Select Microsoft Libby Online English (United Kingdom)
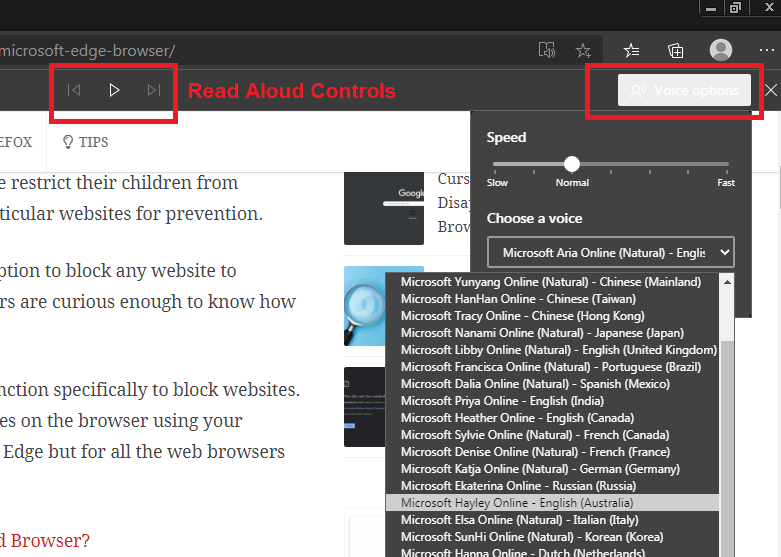781x557 pixels. [x=552, y=350]
